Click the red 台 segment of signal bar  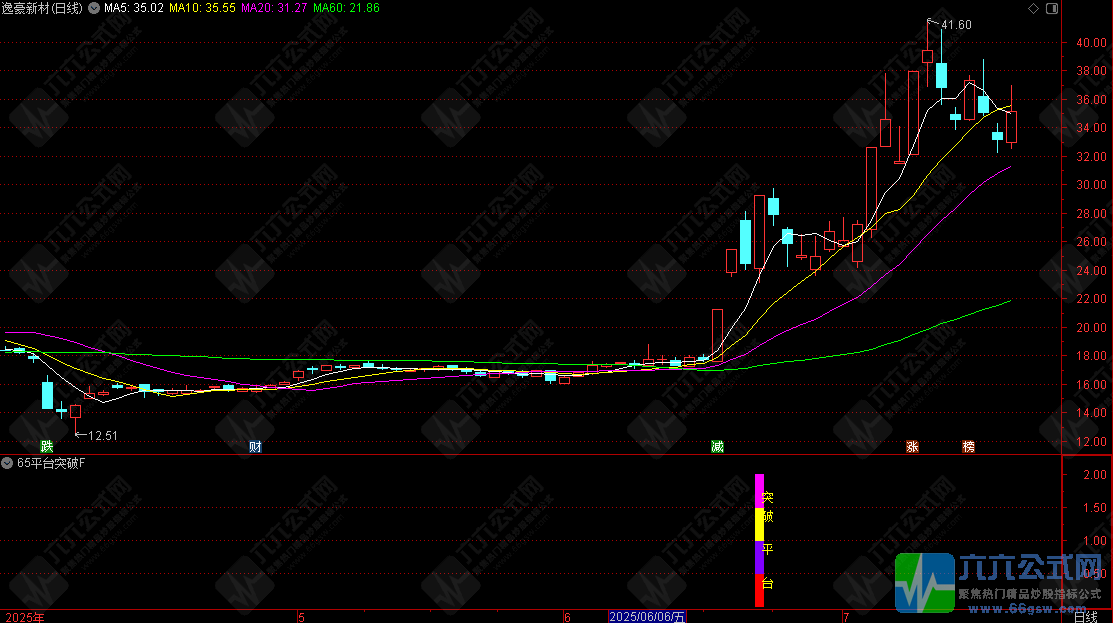(x=760, y=590)
